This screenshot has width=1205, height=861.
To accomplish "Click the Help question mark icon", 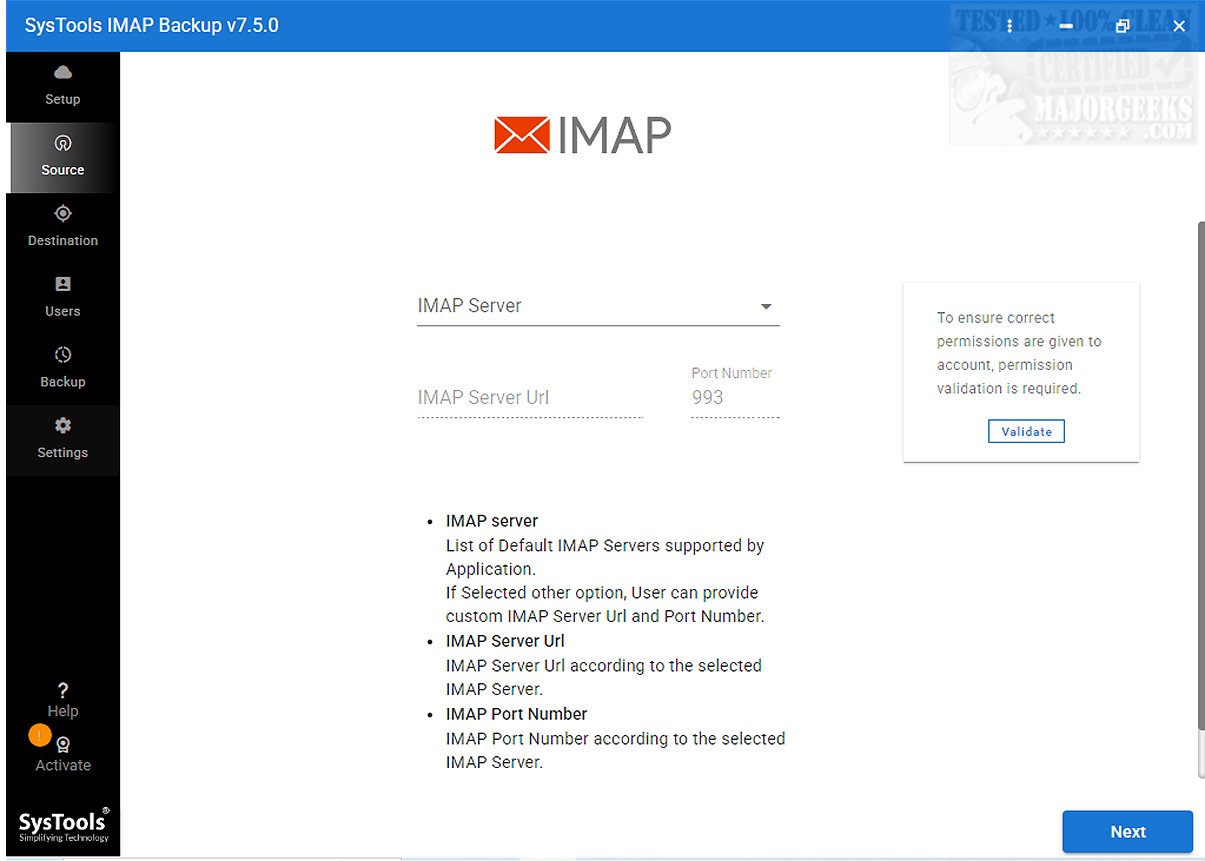I will click(63, 690).
